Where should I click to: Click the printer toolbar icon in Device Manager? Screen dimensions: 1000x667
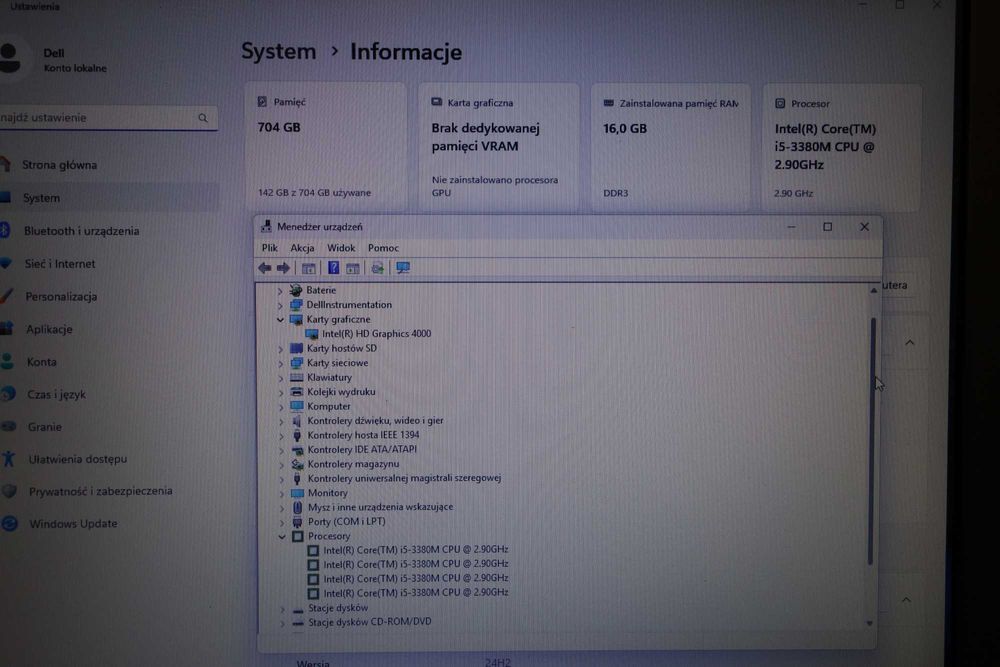click(x=378, y=268)
